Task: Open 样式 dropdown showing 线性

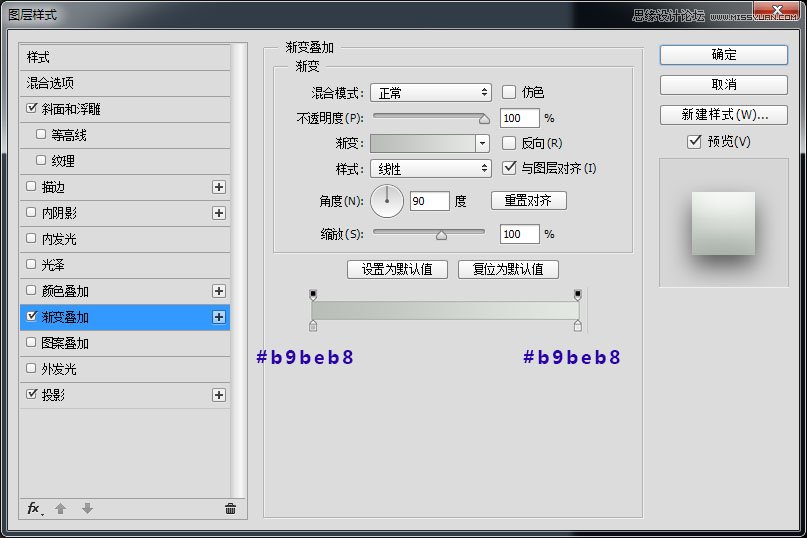Action: point(431,168)
